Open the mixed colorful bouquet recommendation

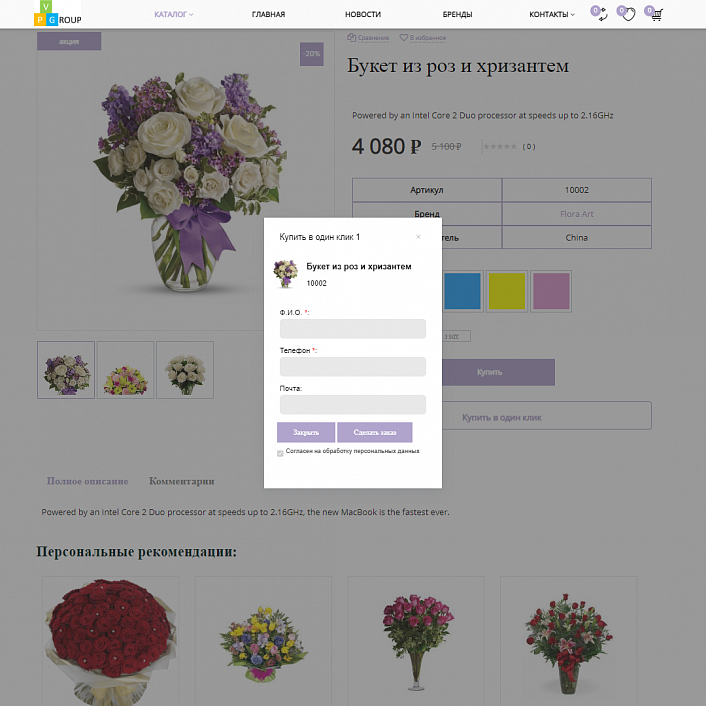pyautogui.click(x=263, y=643)
